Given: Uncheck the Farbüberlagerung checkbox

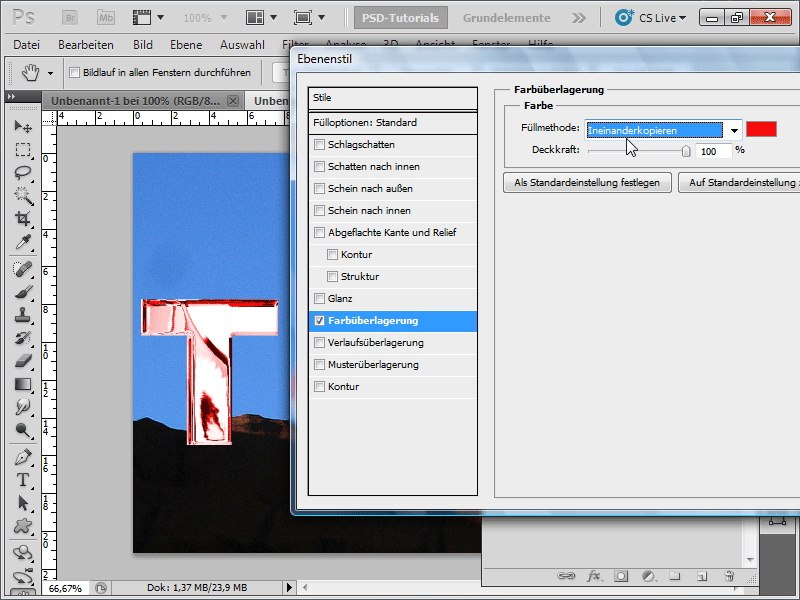Looking at the screenshot, I should pos(319,320).
